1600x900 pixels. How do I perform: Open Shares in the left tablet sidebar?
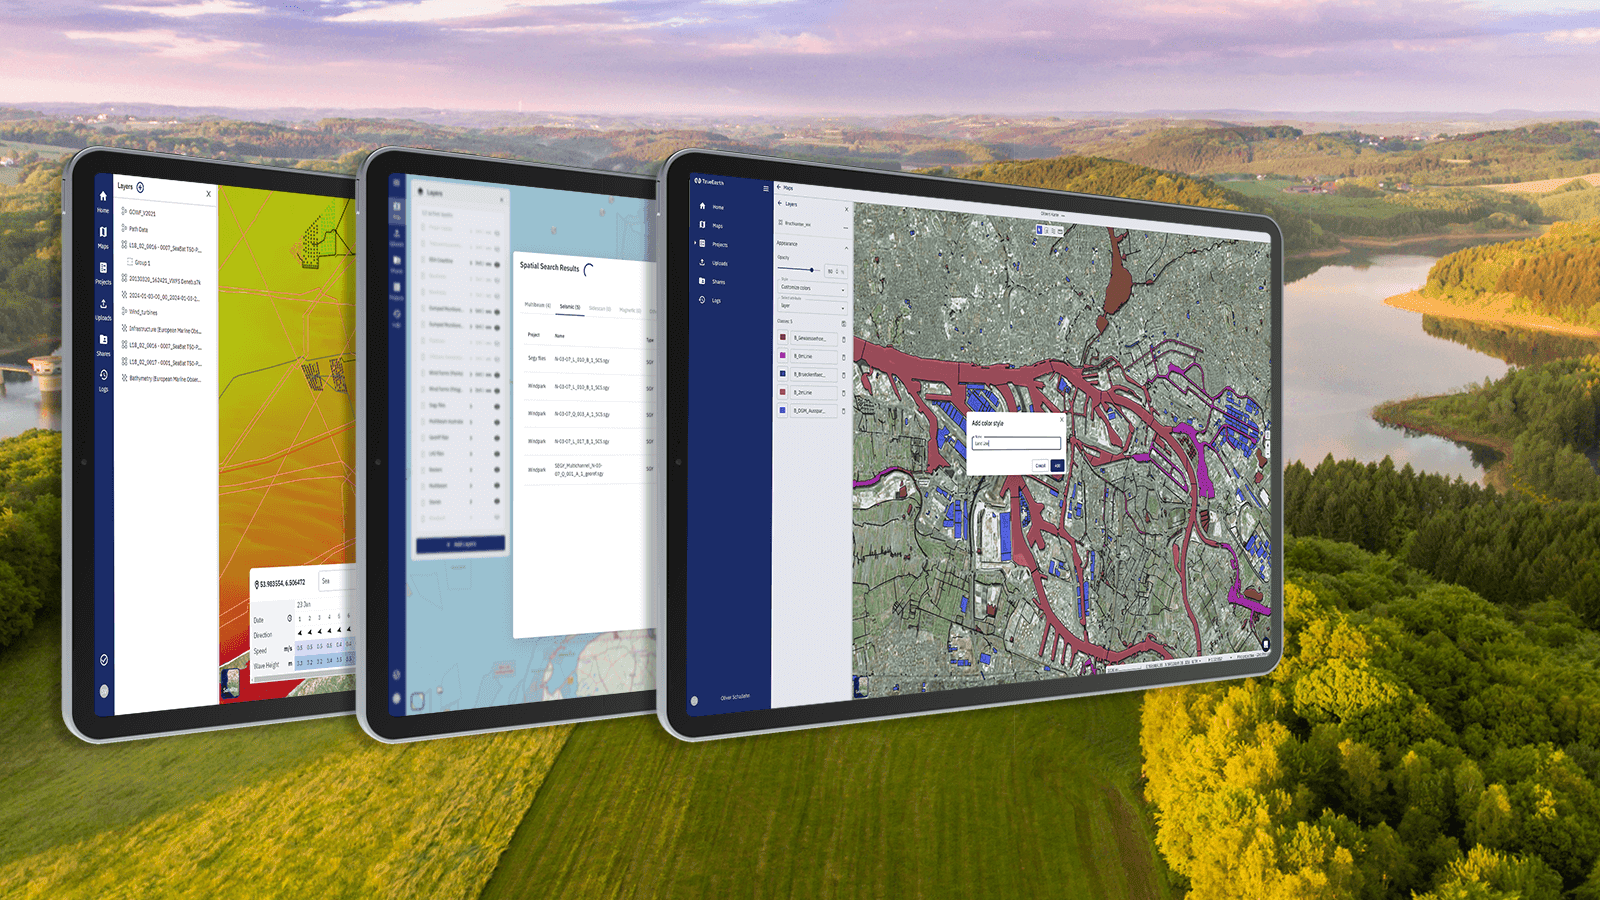(x=103, y=345)
